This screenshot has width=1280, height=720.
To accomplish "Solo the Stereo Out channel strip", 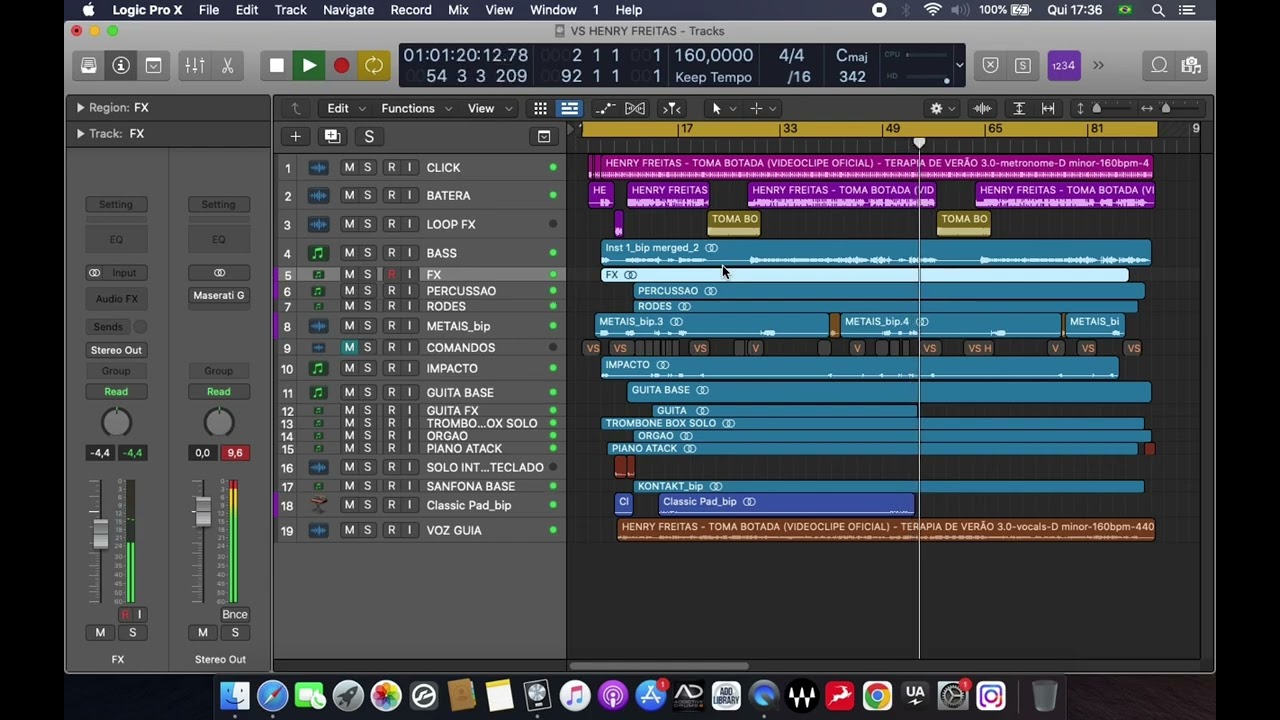I will tap(235, 632).
